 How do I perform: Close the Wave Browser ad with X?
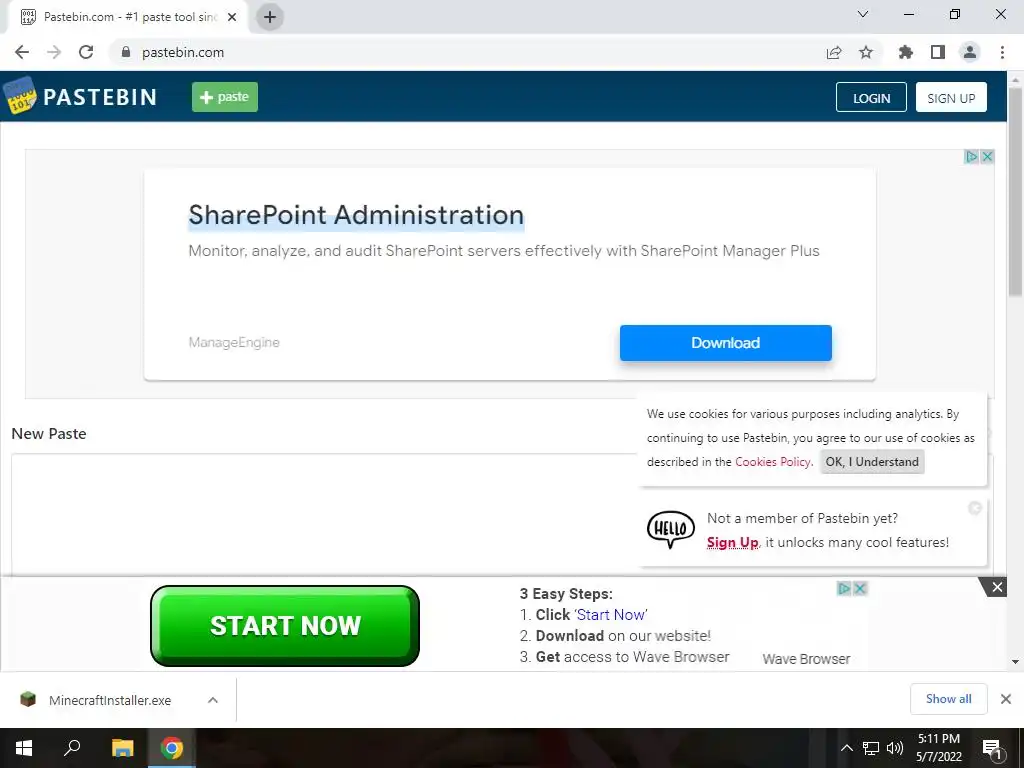tap(860, 588)
